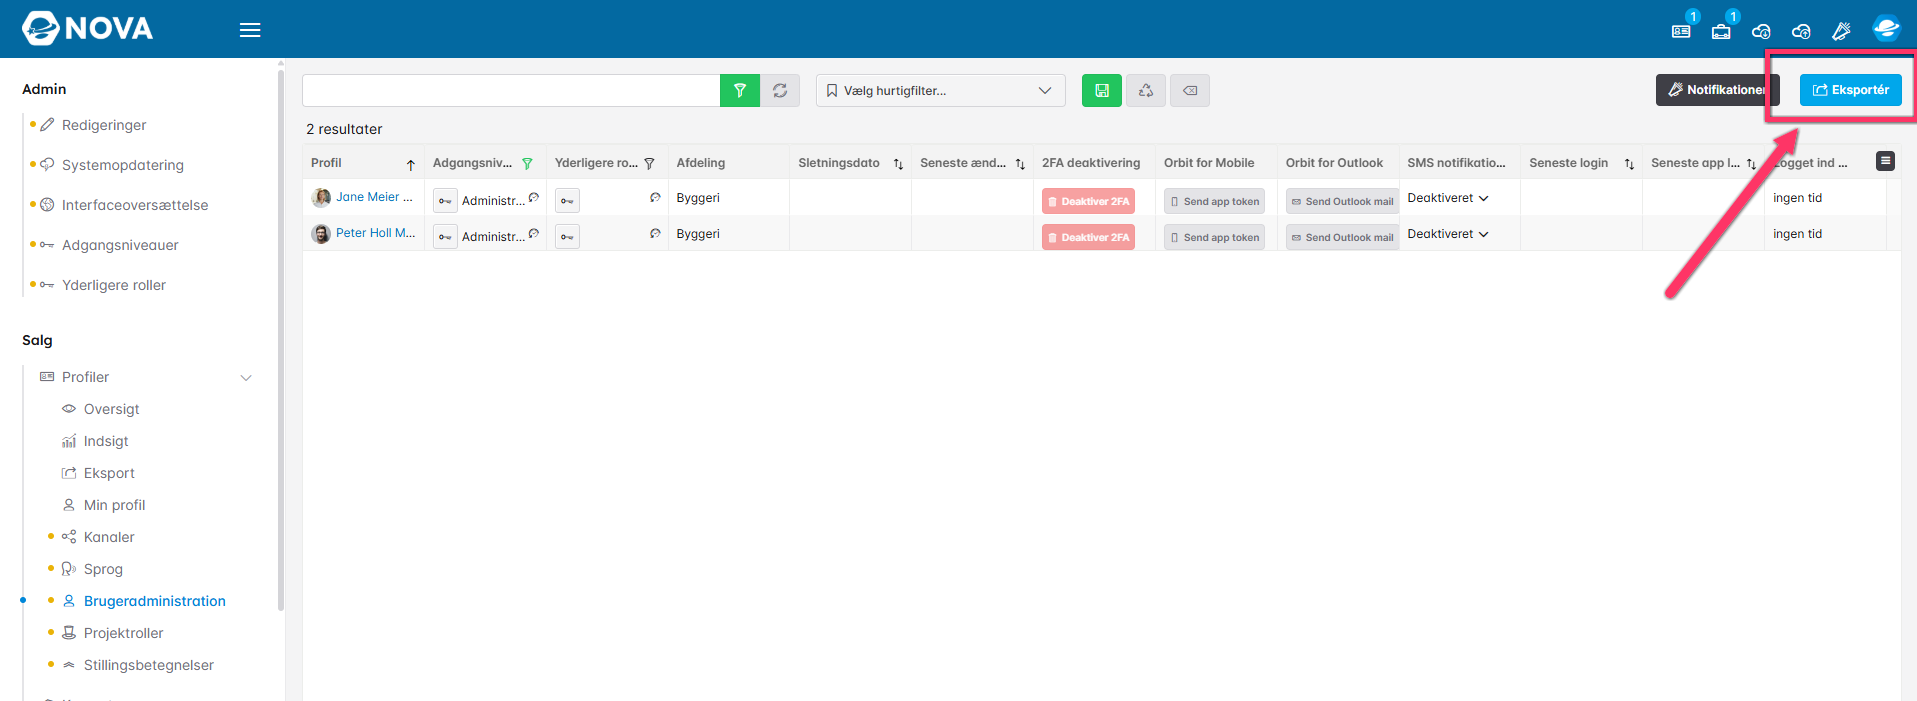Click the clear filter backspace icon

1190,90
